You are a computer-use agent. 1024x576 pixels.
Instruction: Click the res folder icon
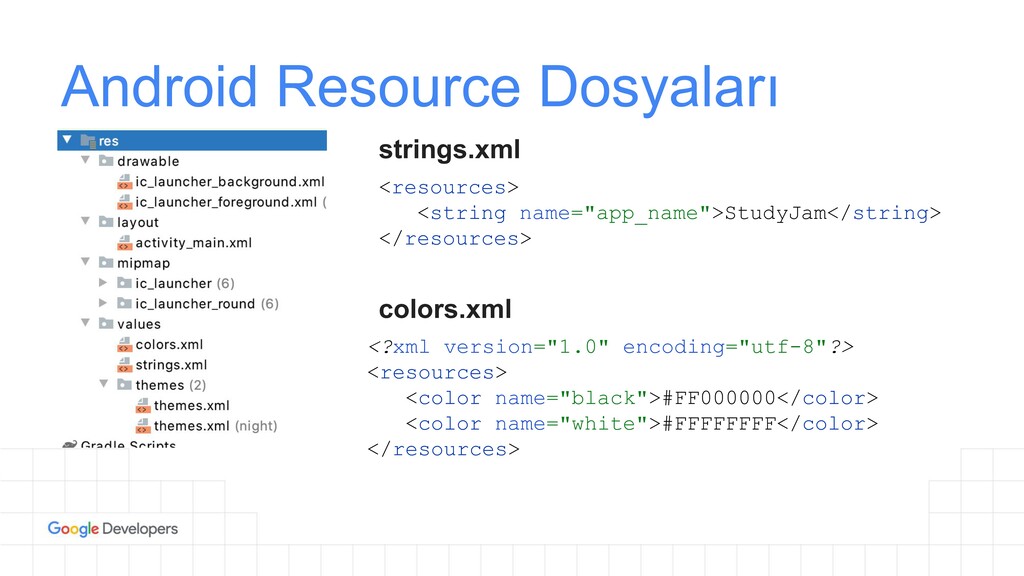[x=88, y=140]
